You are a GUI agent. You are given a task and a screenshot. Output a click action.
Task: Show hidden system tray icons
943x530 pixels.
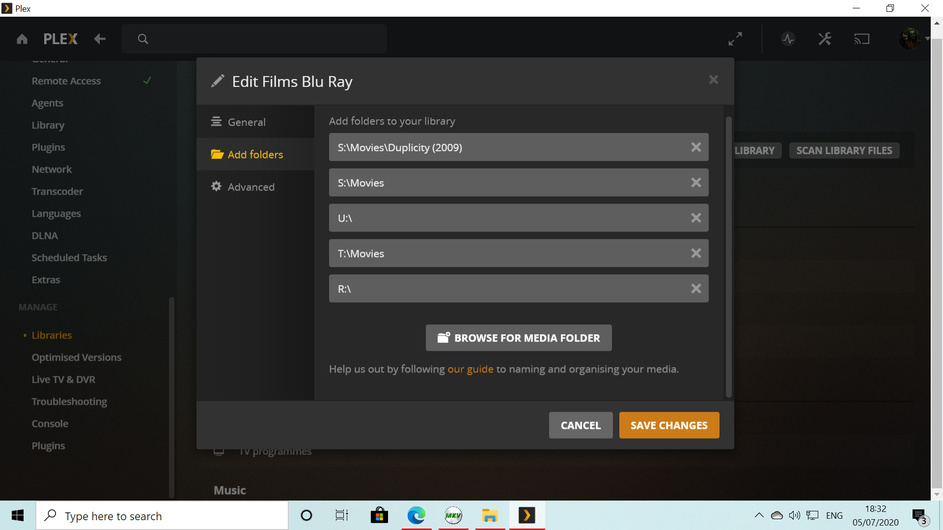click(759, 516)
